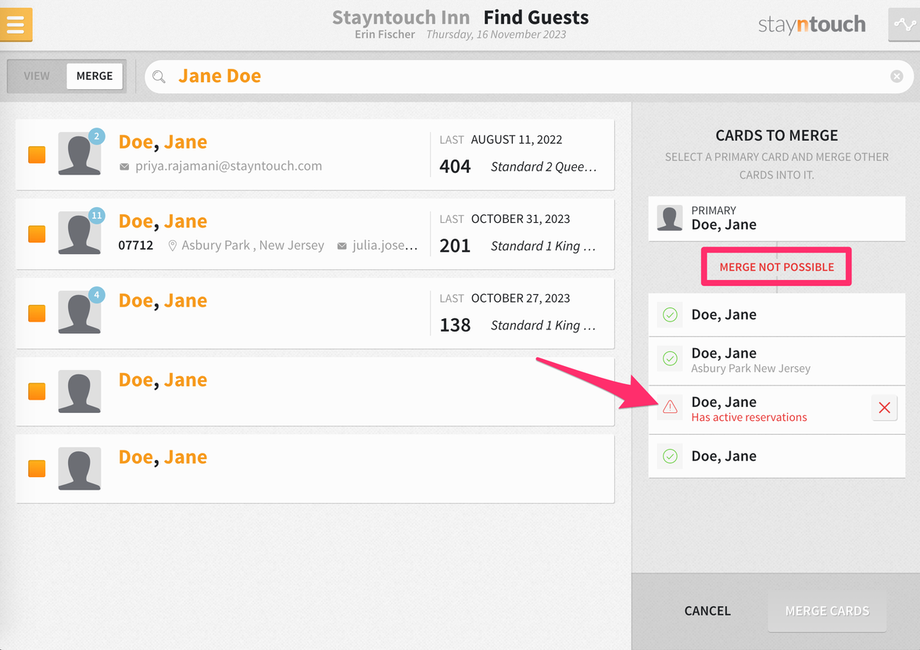920x650 pixels.
Task: Click avatar with stay count badge 2
Action: point(80,153)
